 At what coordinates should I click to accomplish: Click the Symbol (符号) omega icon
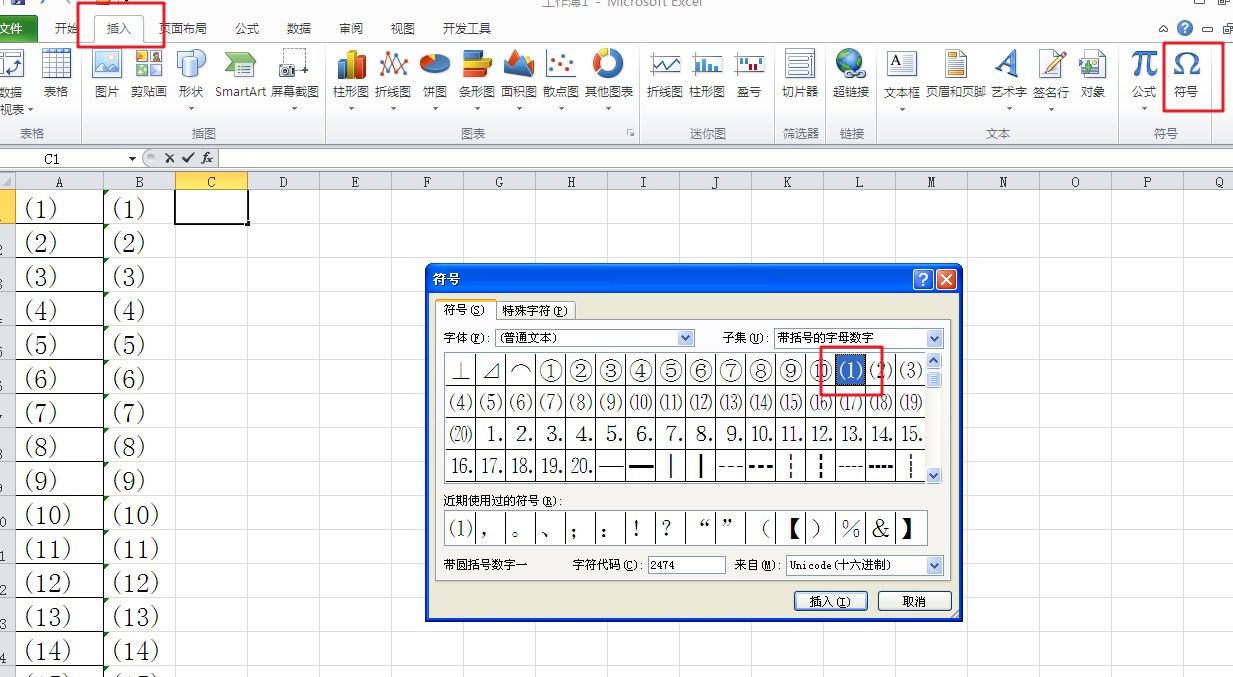1186,73
